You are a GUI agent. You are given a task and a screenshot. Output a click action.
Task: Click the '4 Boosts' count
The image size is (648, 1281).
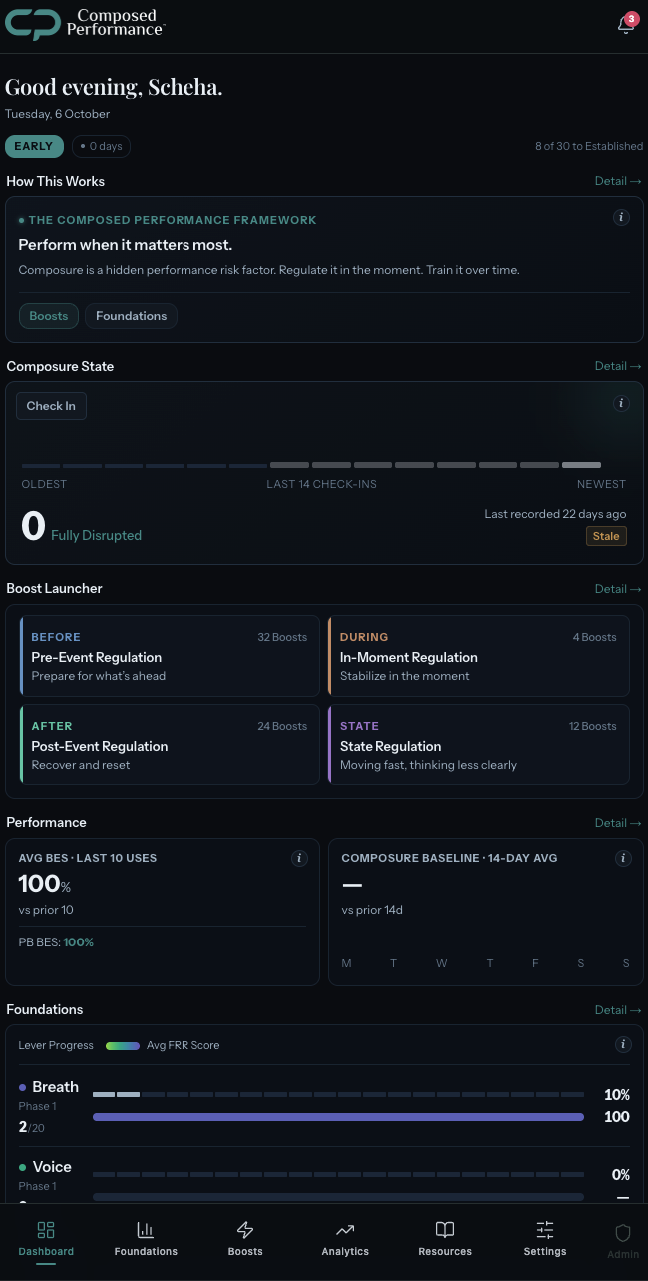click(x=594, y=637)
